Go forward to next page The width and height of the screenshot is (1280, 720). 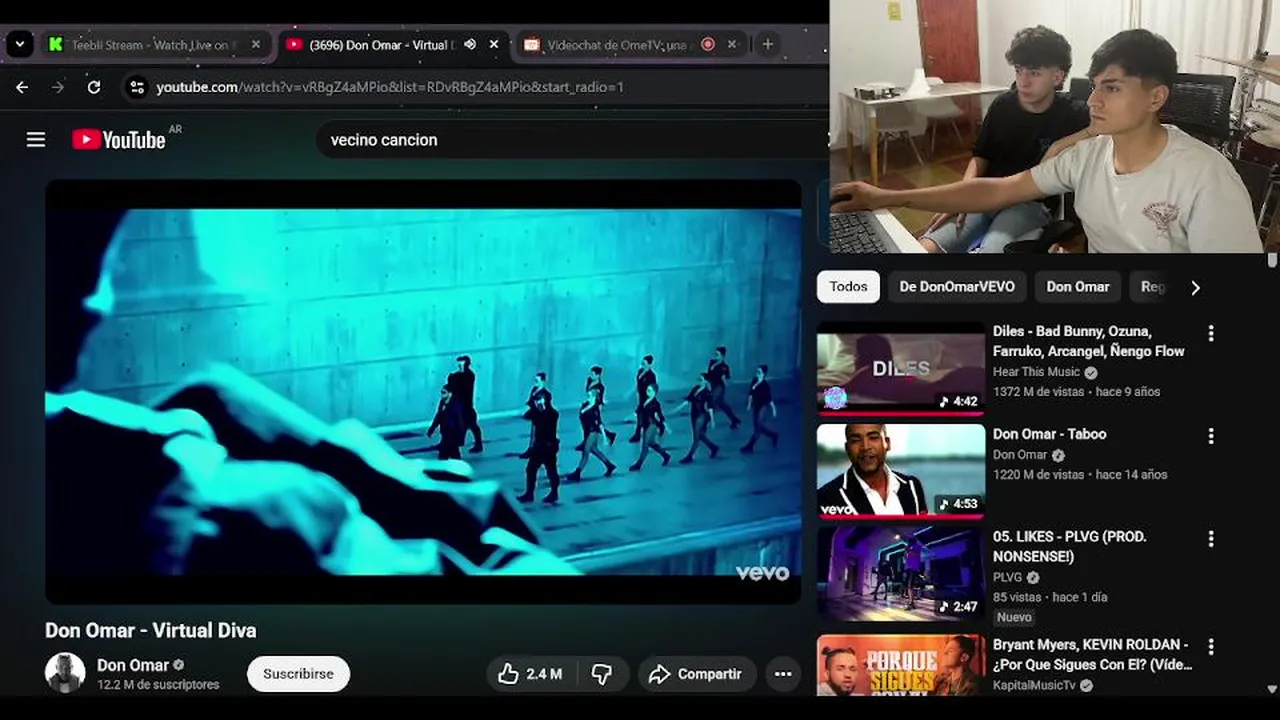[x=58, y=87]
